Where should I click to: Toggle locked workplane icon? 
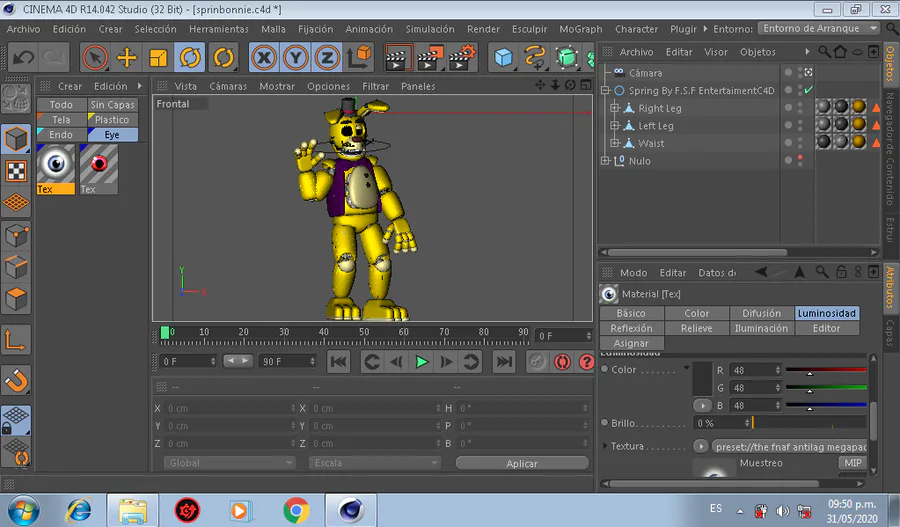click(x=15, y=420)
